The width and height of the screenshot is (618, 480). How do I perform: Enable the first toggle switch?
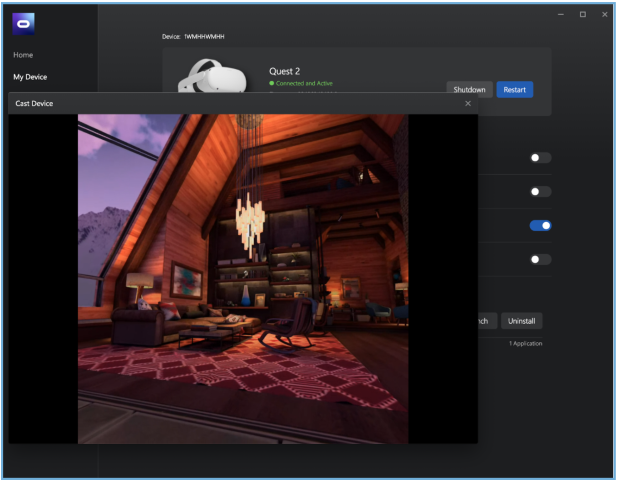tap(540, 158)
